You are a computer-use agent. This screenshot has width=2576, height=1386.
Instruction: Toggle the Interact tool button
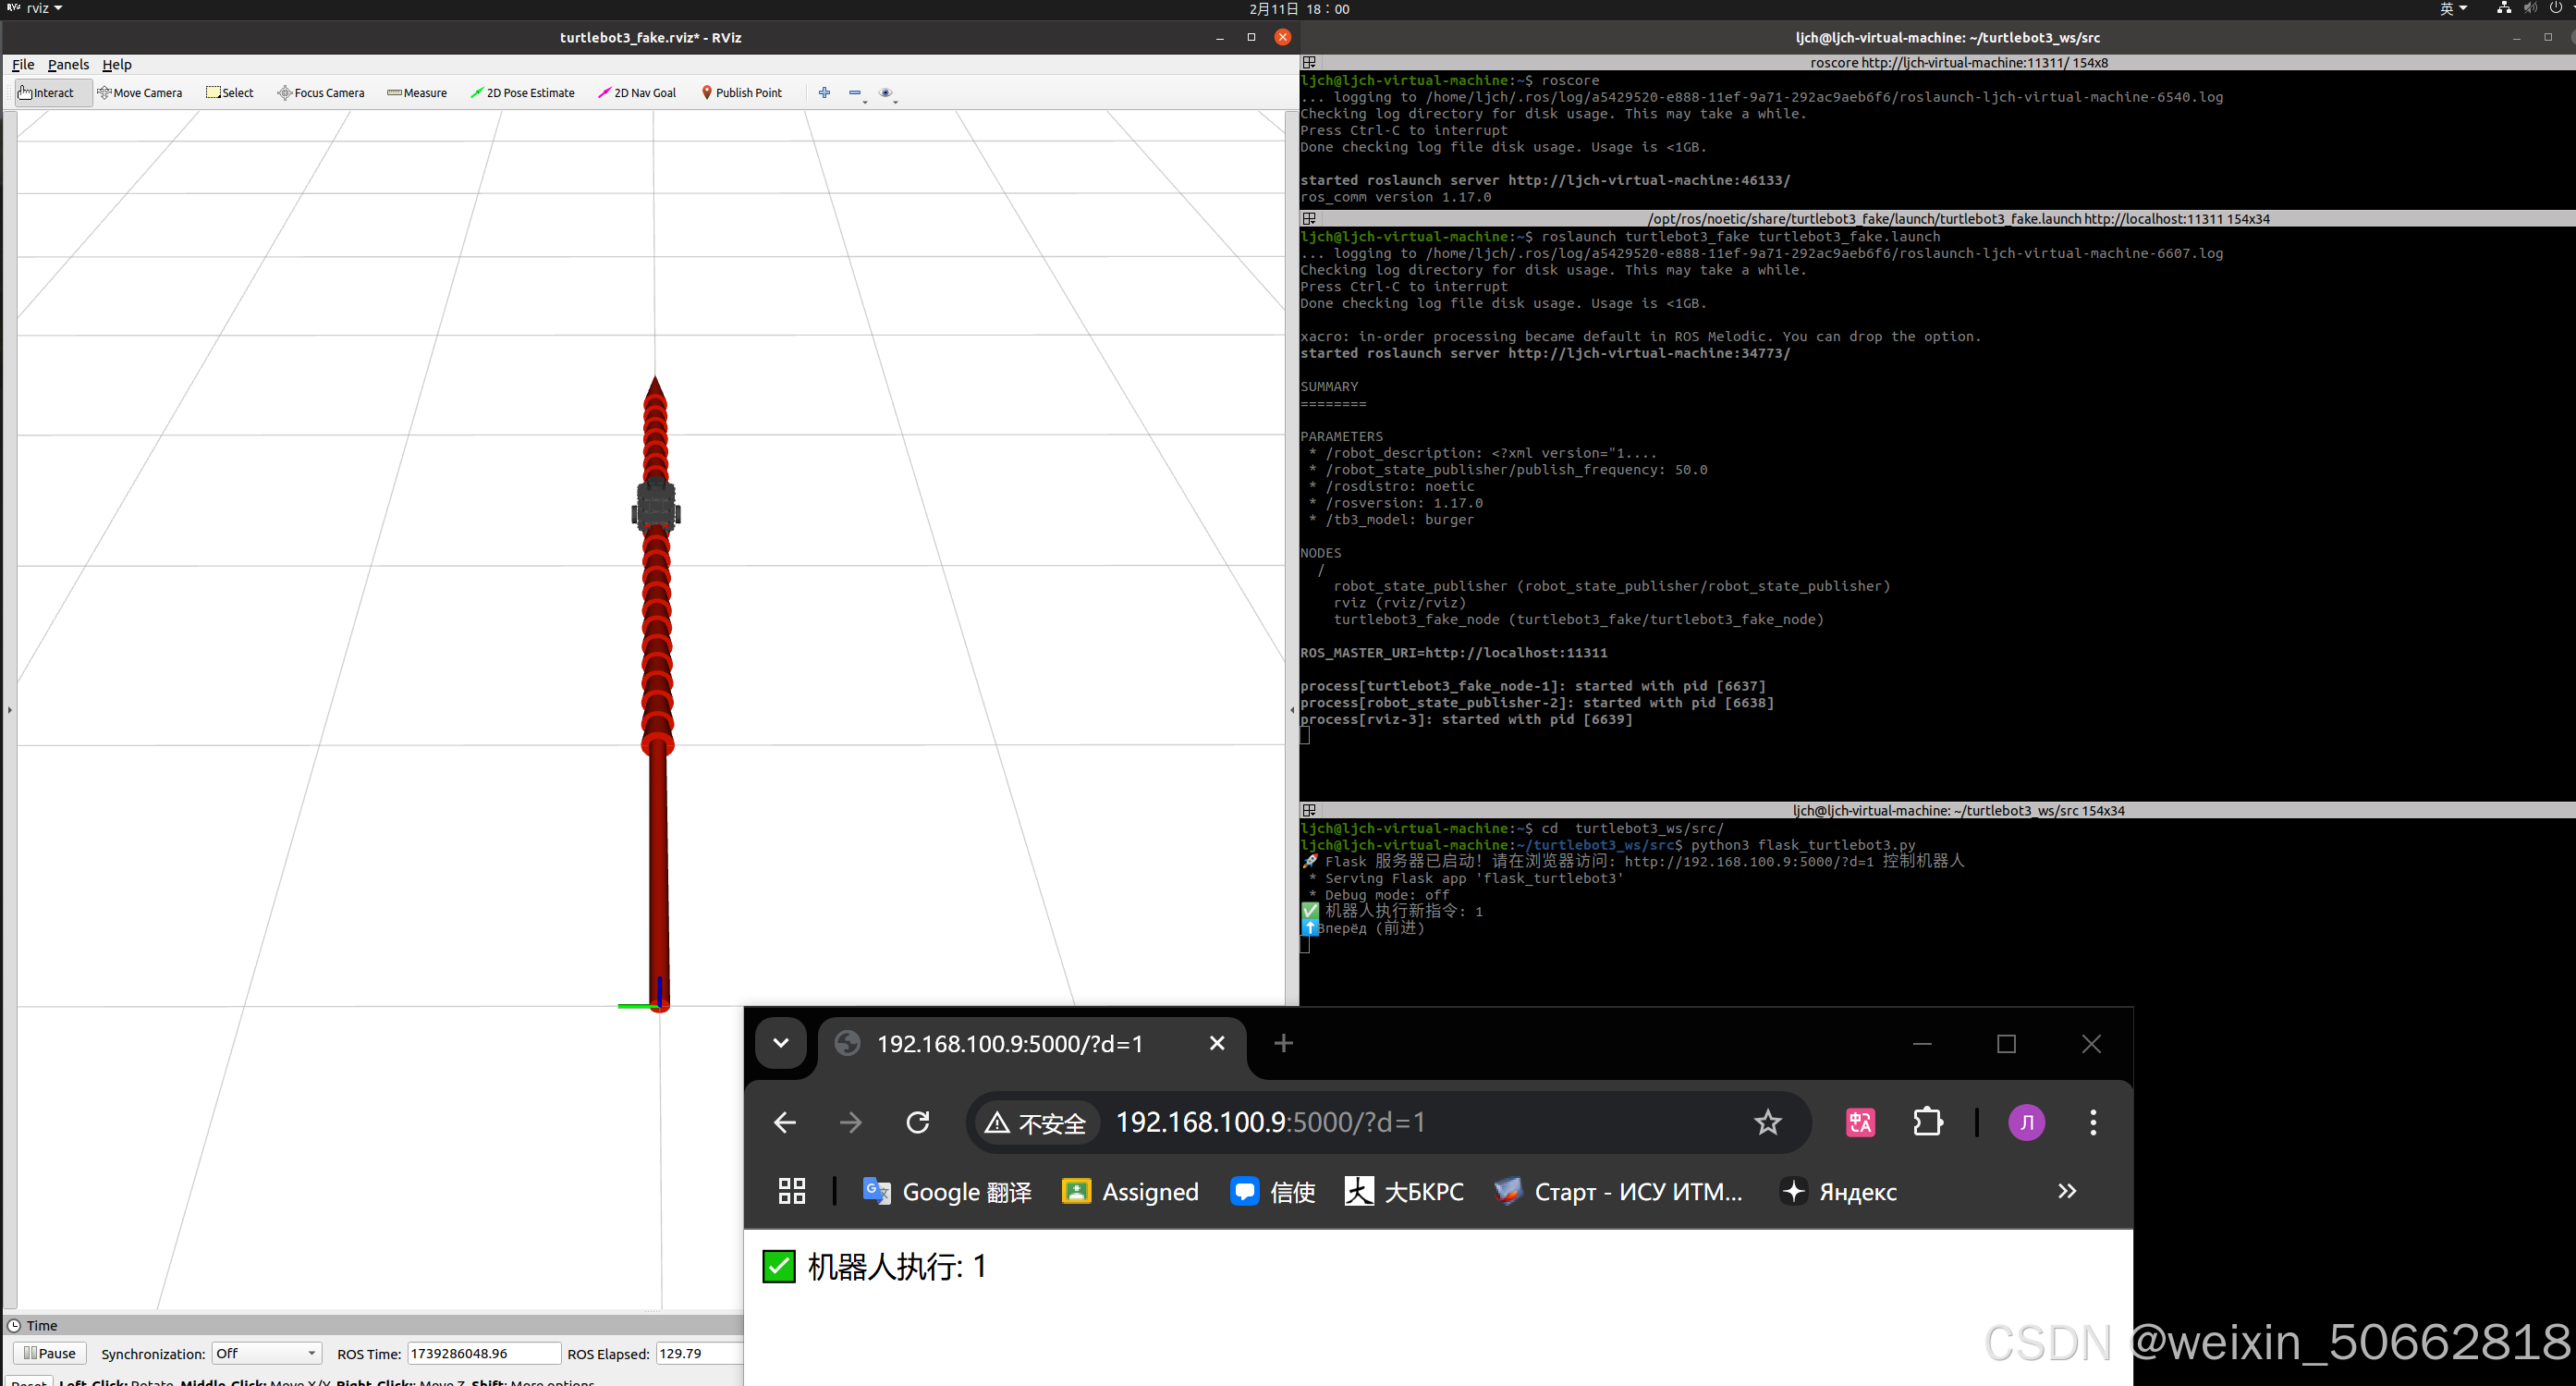pos(47,93)
